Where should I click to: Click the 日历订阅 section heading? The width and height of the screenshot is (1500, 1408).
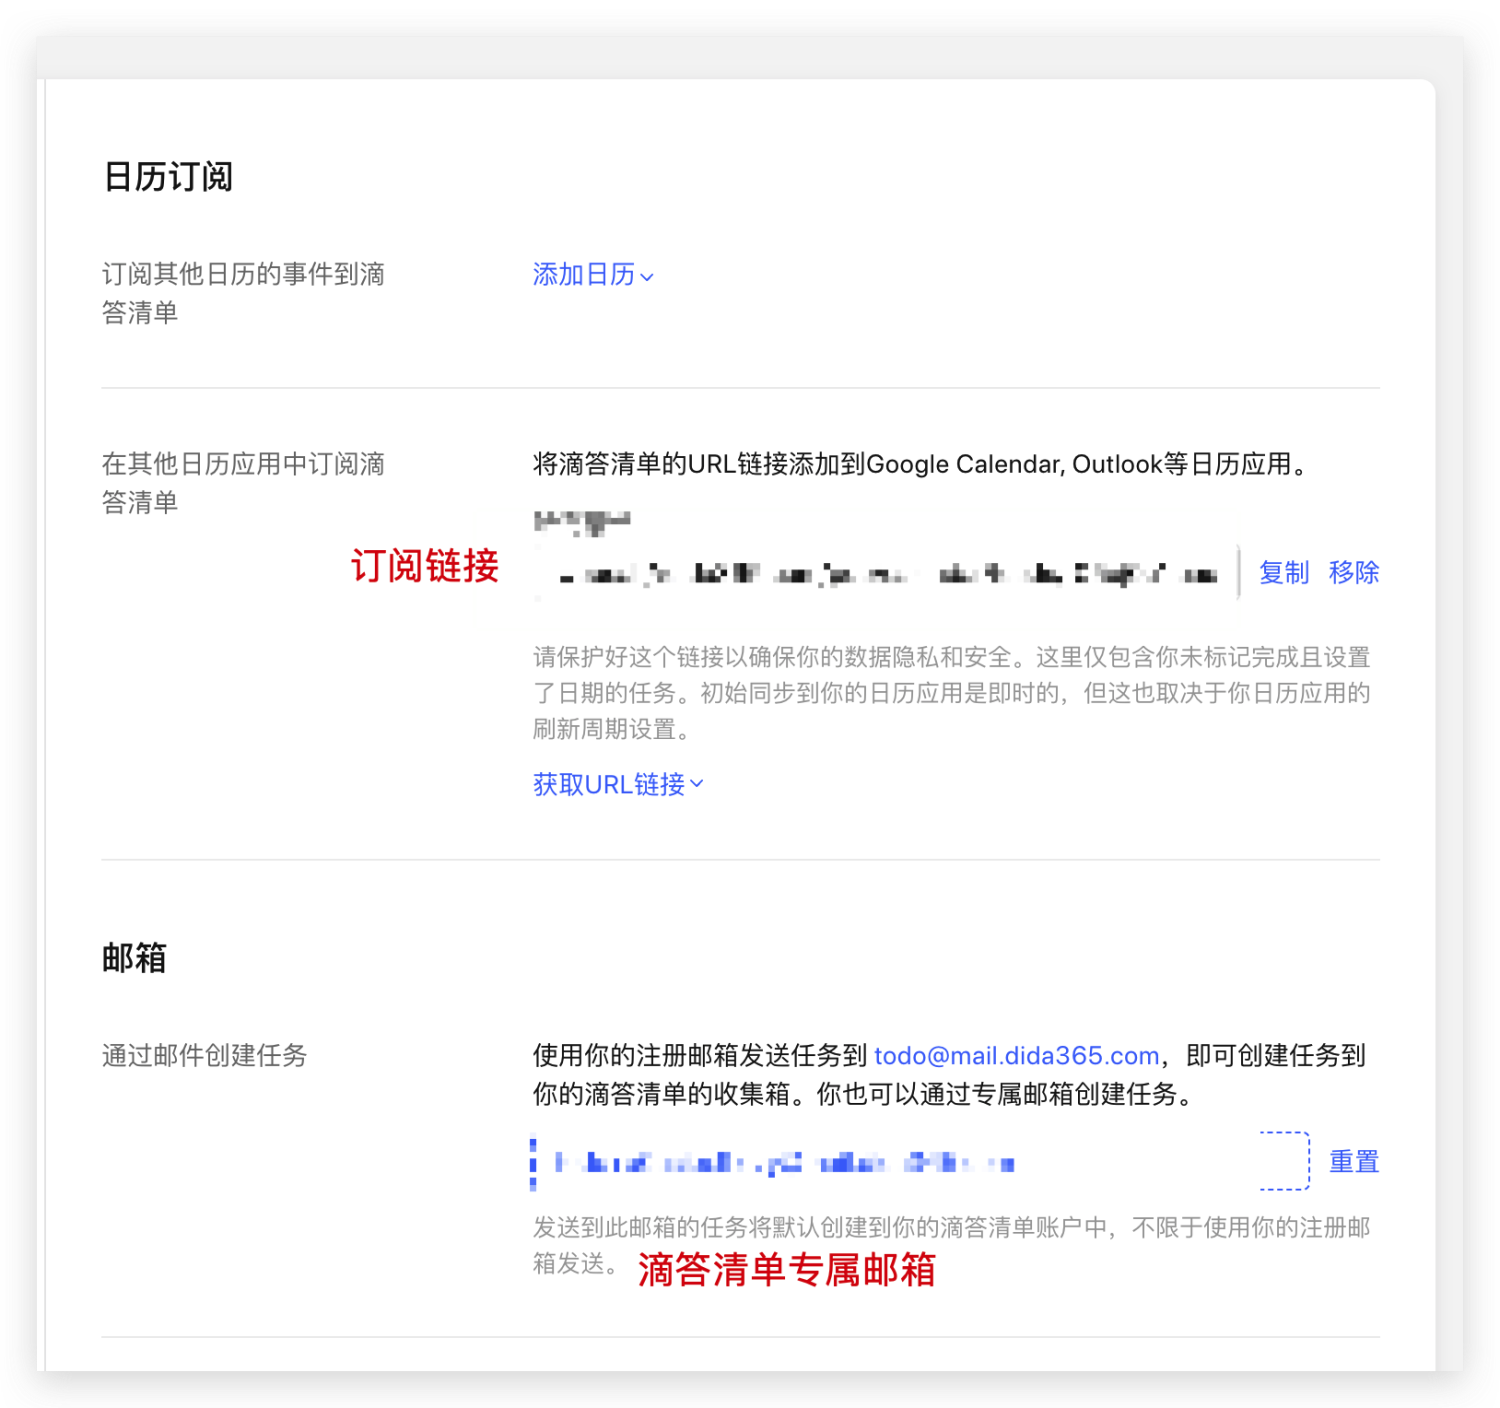(168, 177)
